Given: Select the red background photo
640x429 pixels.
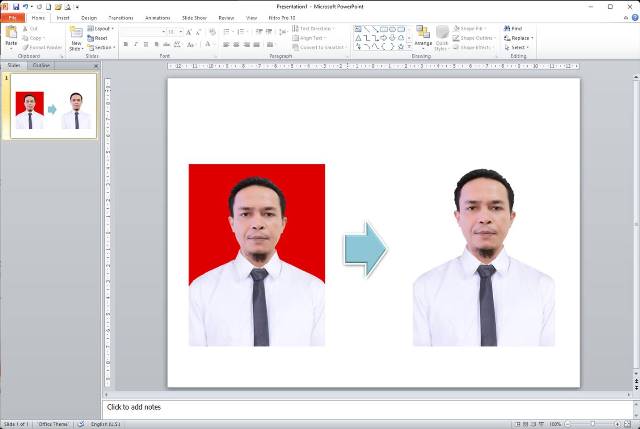Looking at the screenshot, I should click(x=257, y=255).
